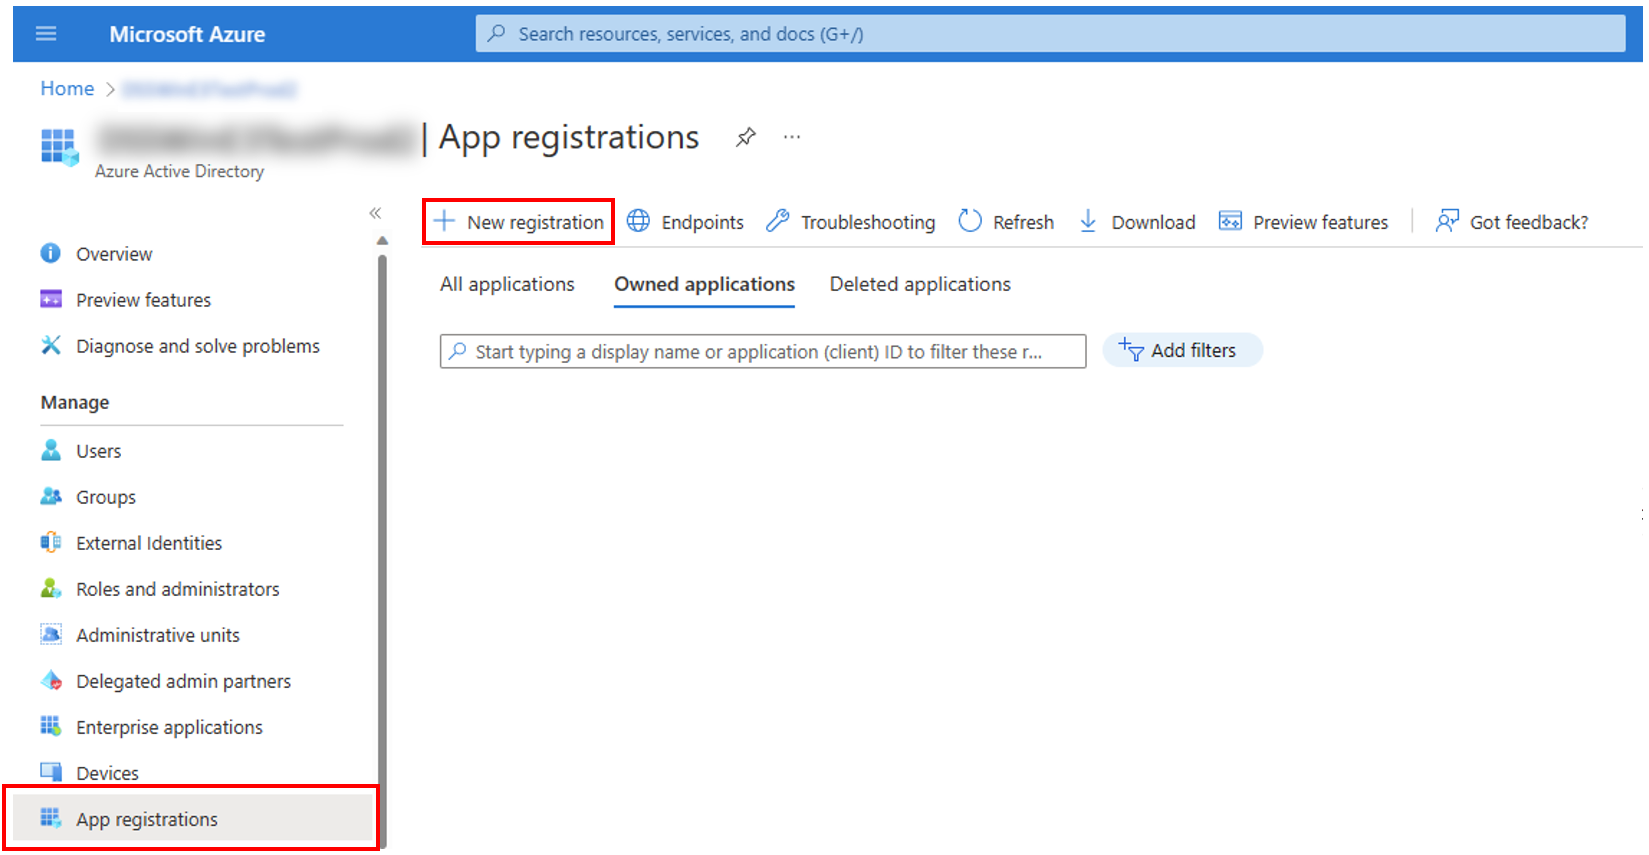Click the App registrations sidebar icon
The width and height of the screenshot is (1649, 855).
(50, 818)
